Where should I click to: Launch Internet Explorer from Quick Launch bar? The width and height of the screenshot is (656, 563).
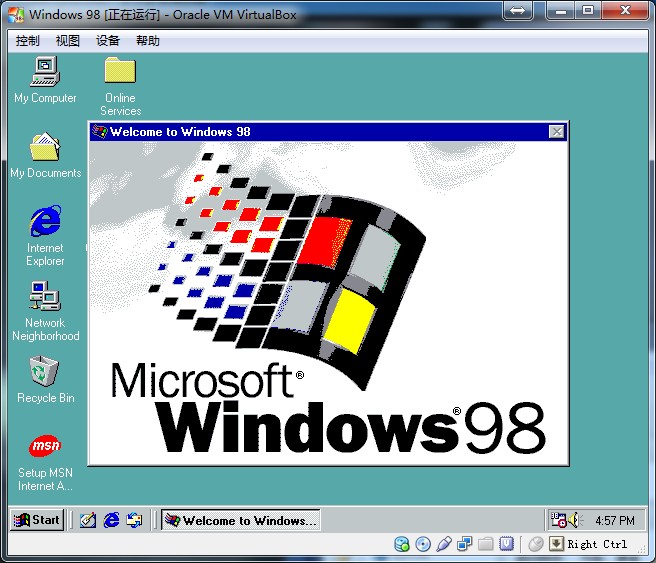[x=111, y=520]
